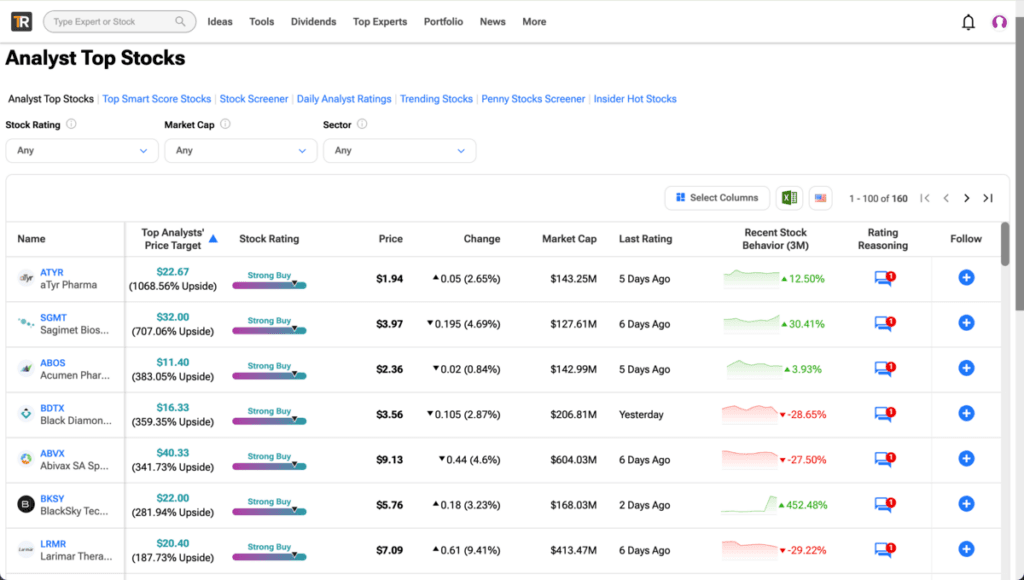Click the search magnifier icon
Image resolution: width=1024 pixels, height=580 pixels.
pos(180,22)
